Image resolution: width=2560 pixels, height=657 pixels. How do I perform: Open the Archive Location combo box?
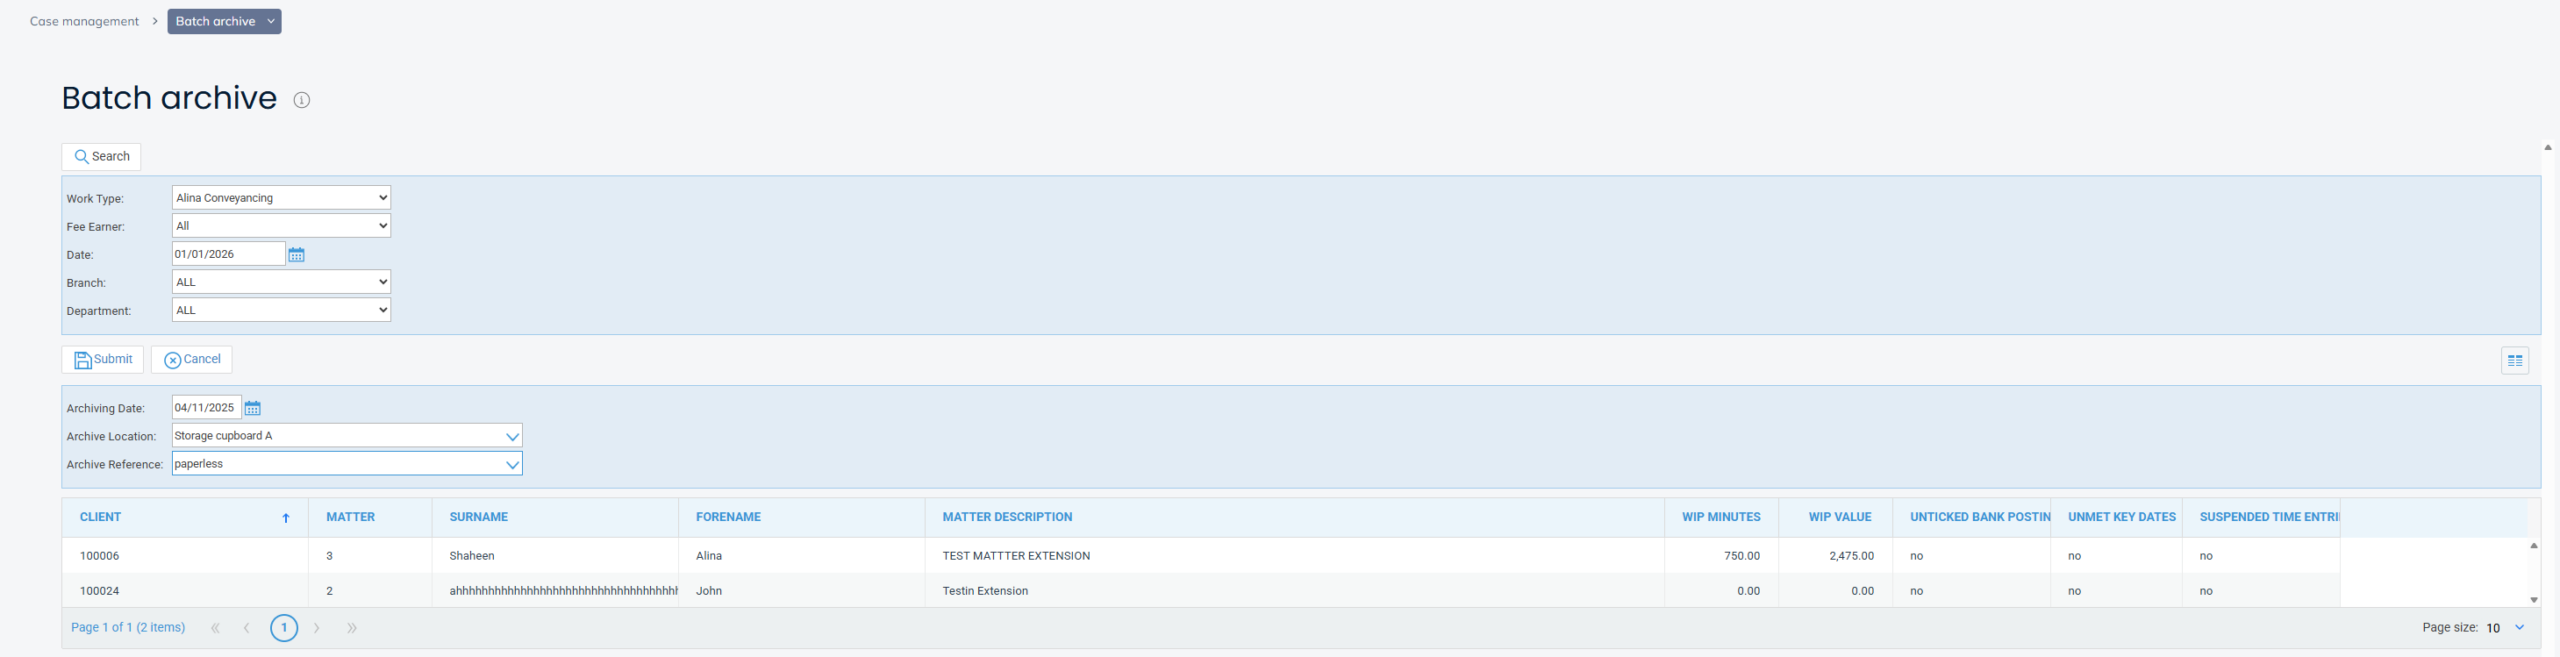512,436
